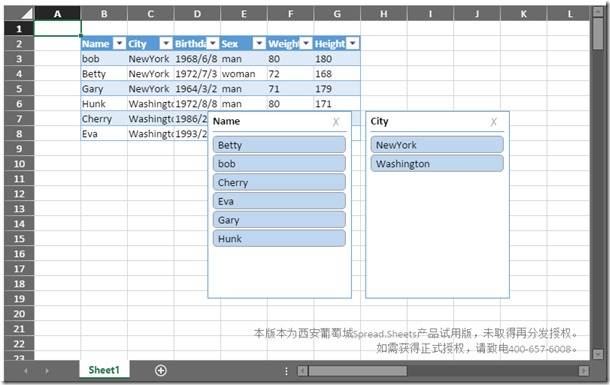Screen dimensions: 610x385
Task: Click the City slicer title
Action: [x=379, y=121]
